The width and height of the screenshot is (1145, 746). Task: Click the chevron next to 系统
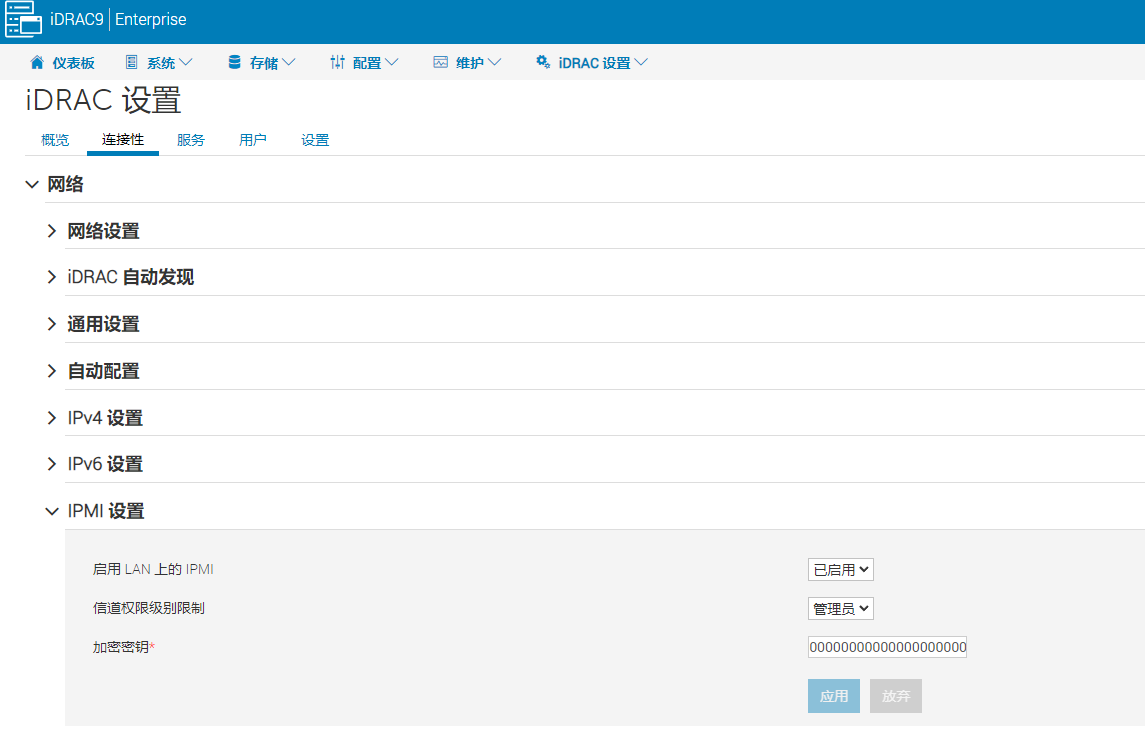point(185,63)
